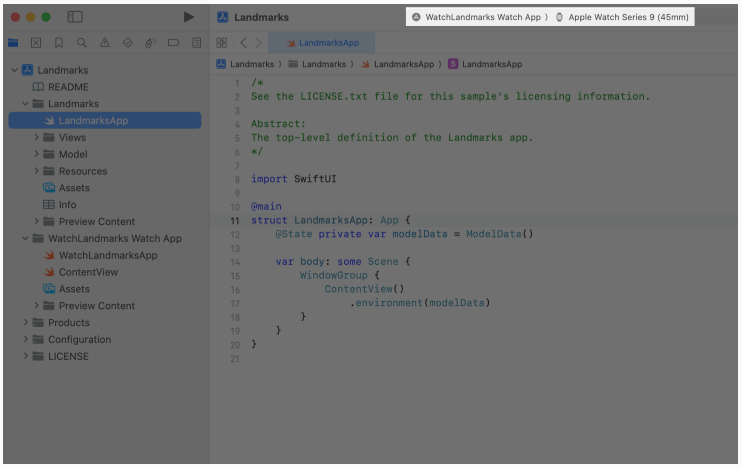This screenshot has width=742, height=468.
Task: Select the Landmarks project root row
Action: coord(105,70)
